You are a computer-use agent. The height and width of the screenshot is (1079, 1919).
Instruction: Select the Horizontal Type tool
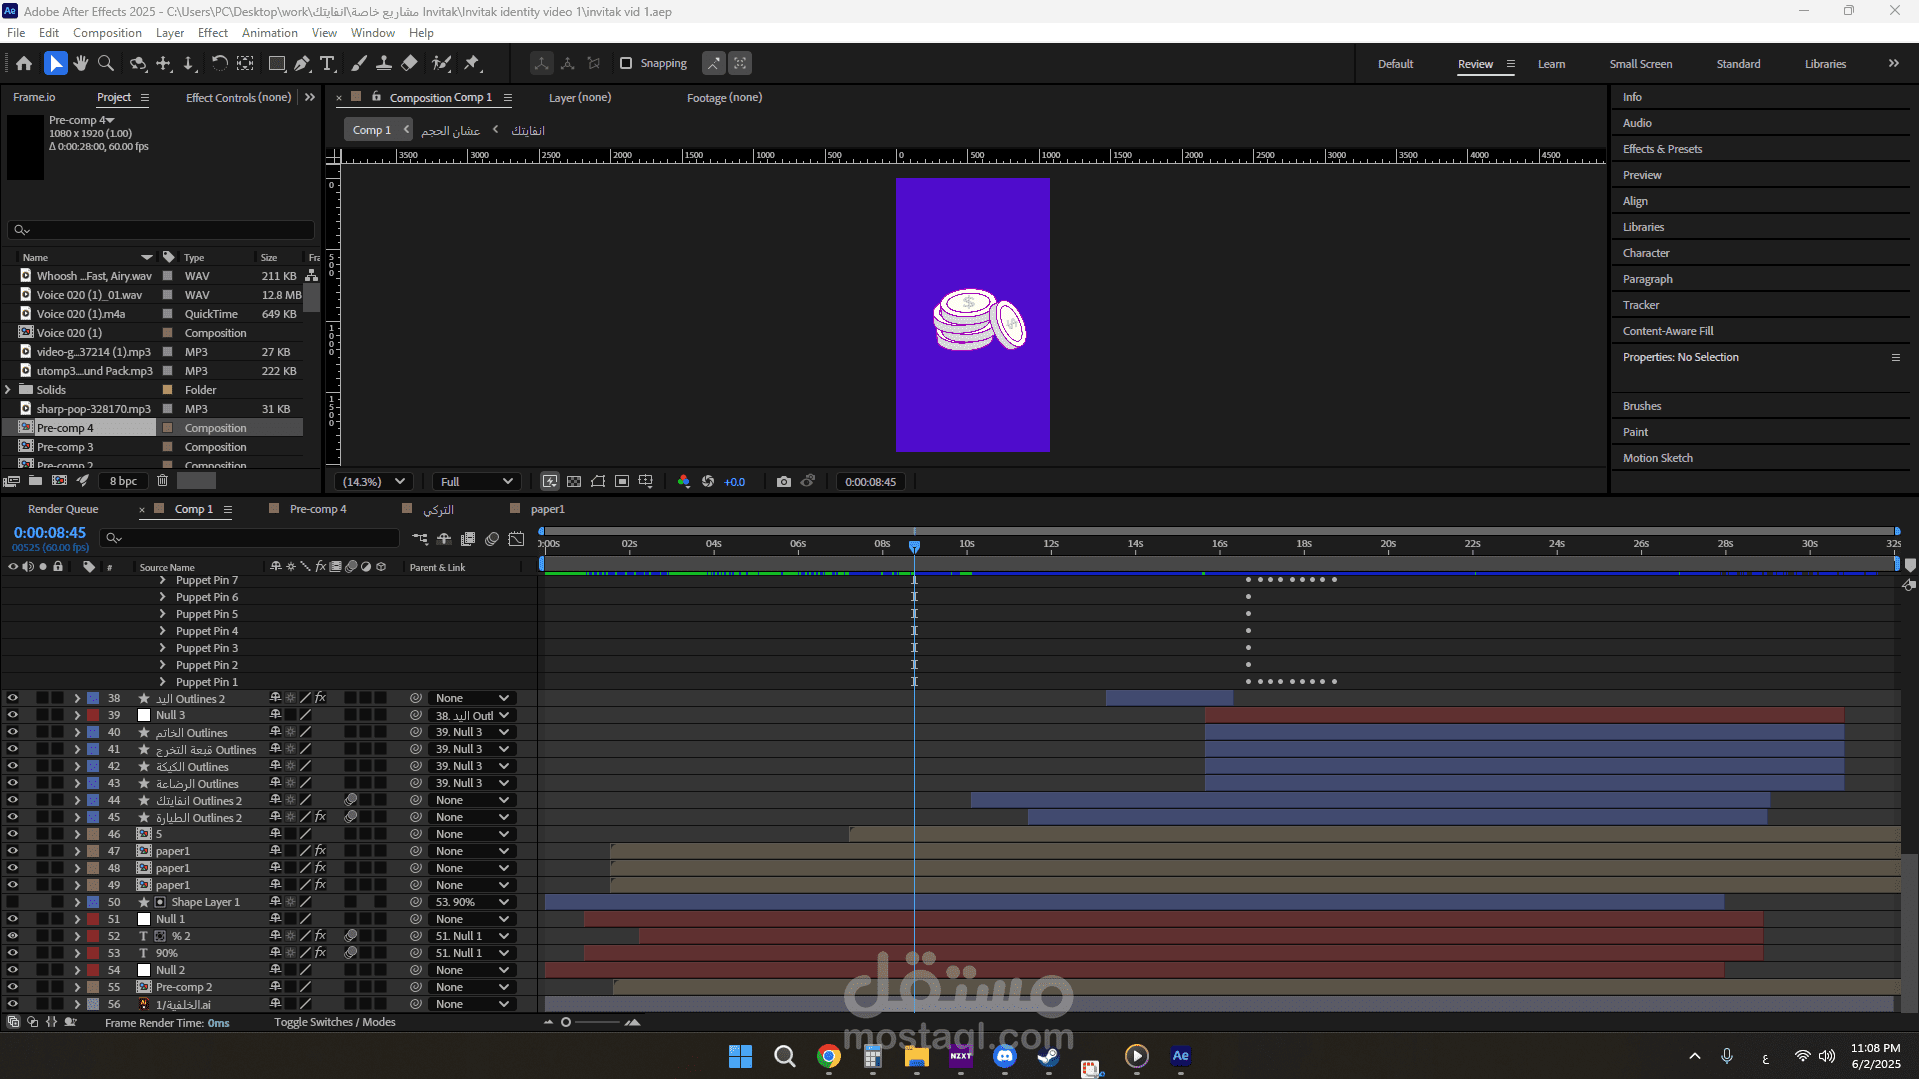pos(327,63)
